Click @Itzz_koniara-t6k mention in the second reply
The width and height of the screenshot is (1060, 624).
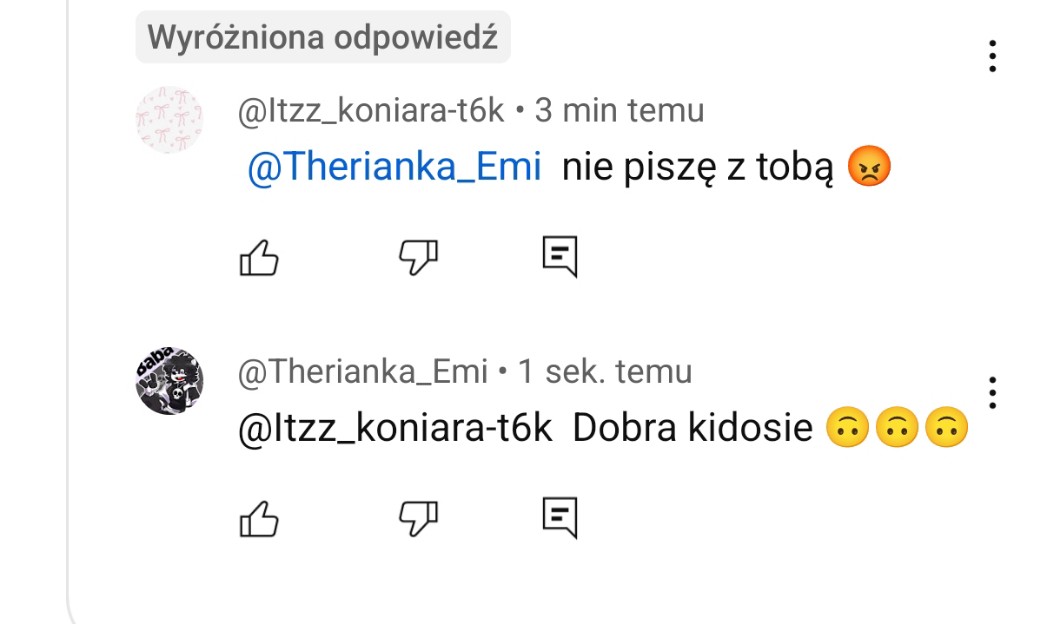pos(395,428)
